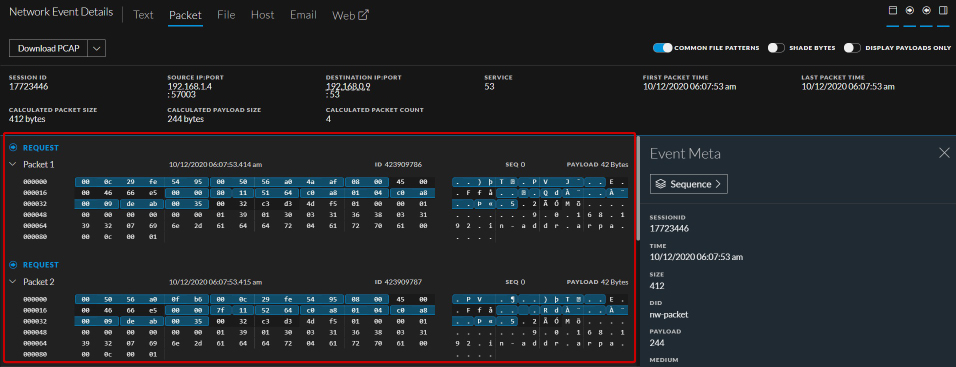Toggle Common File Patterns switch
956x367 pixels.
[x=662, y=48]
